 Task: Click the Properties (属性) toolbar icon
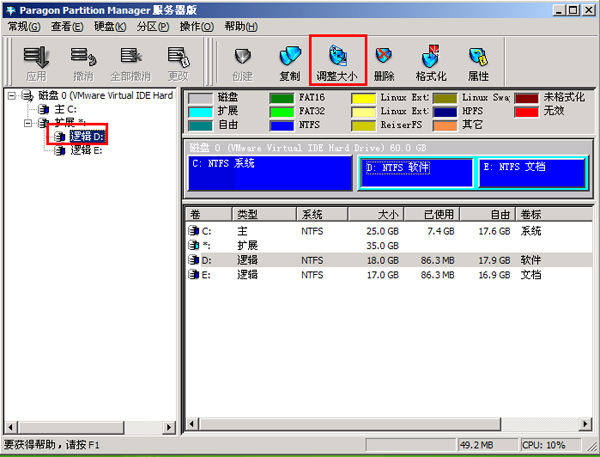click(x=478, y=56)
